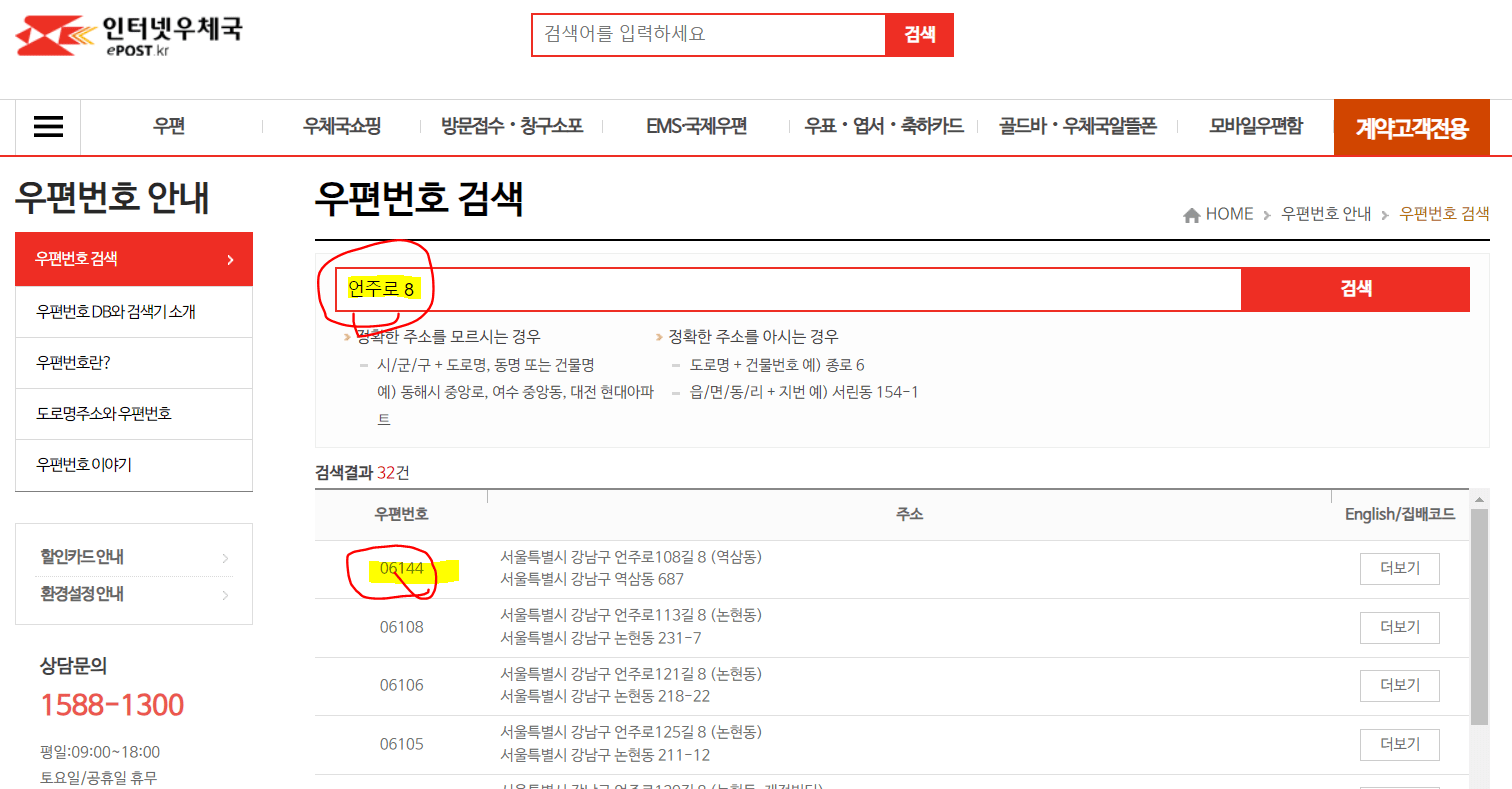Screen dimensions: 1512x789
Task: Open the hamburger menu
Action: pyautogui.click(x=47, y=127)
